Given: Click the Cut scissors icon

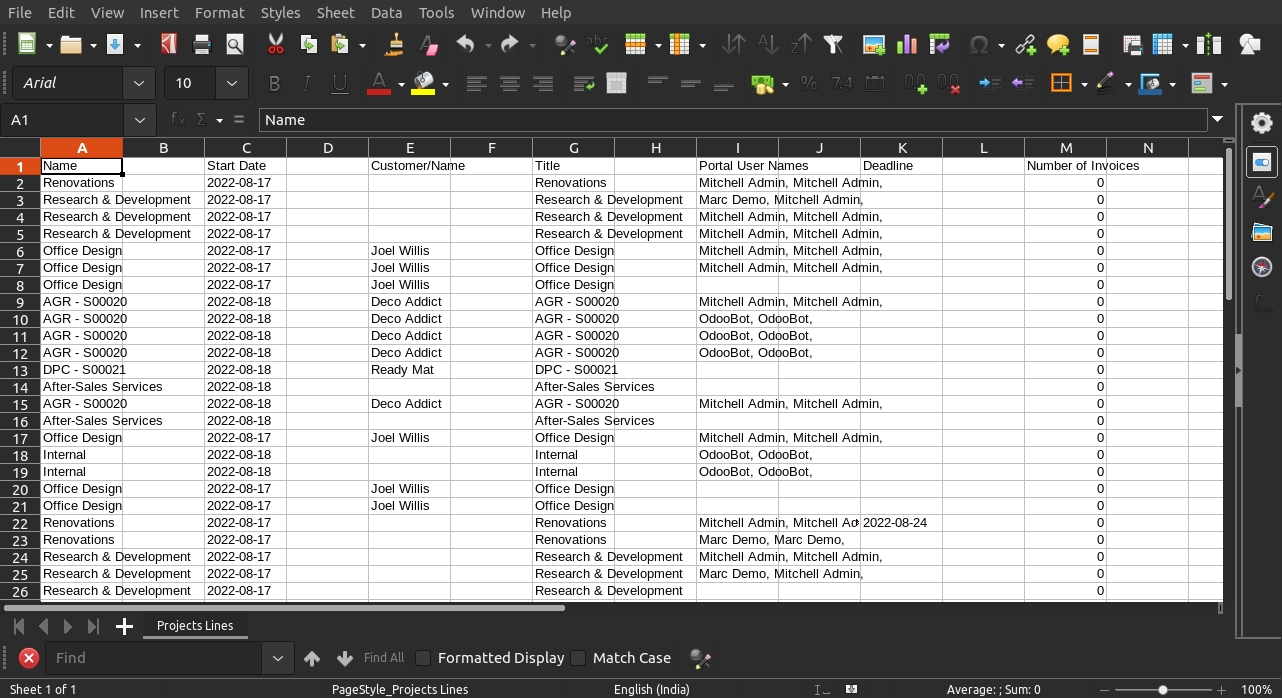Looking at the screenshot, I should tap(276, 44).
